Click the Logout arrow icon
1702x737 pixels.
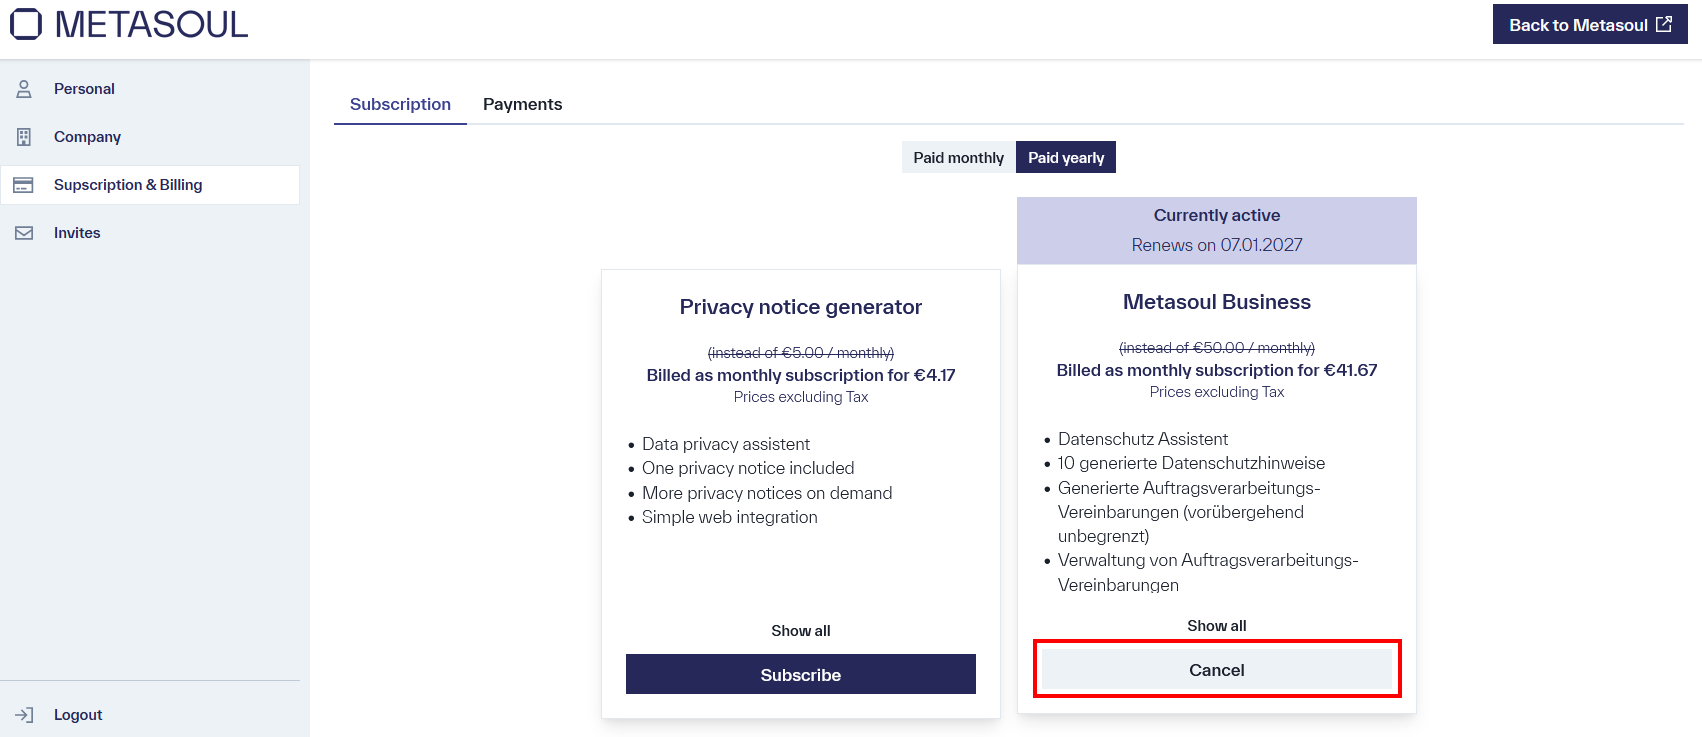pyautogui.click(x=22, y=714)
